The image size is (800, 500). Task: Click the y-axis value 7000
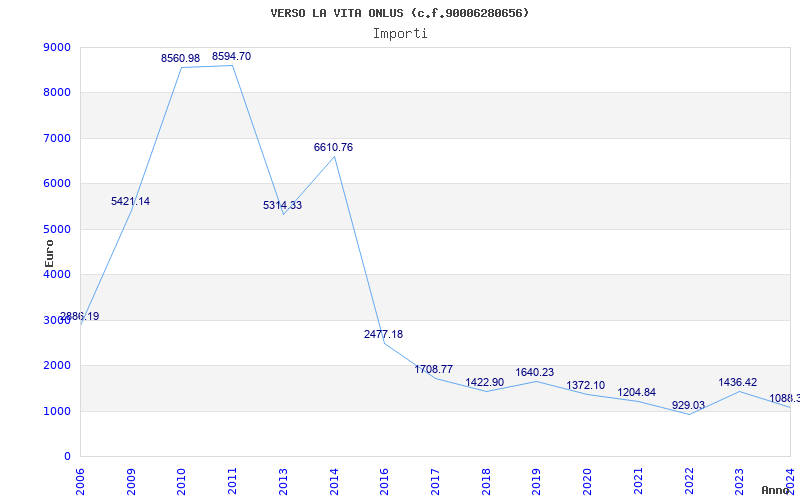57,138
